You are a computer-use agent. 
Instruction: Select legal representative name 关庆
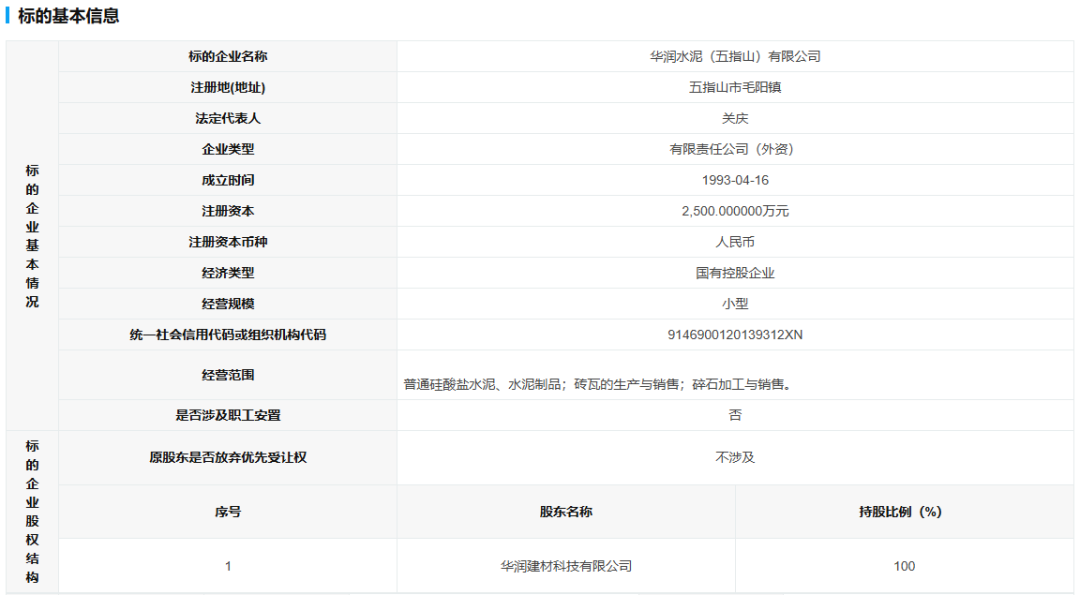point(735,118)
